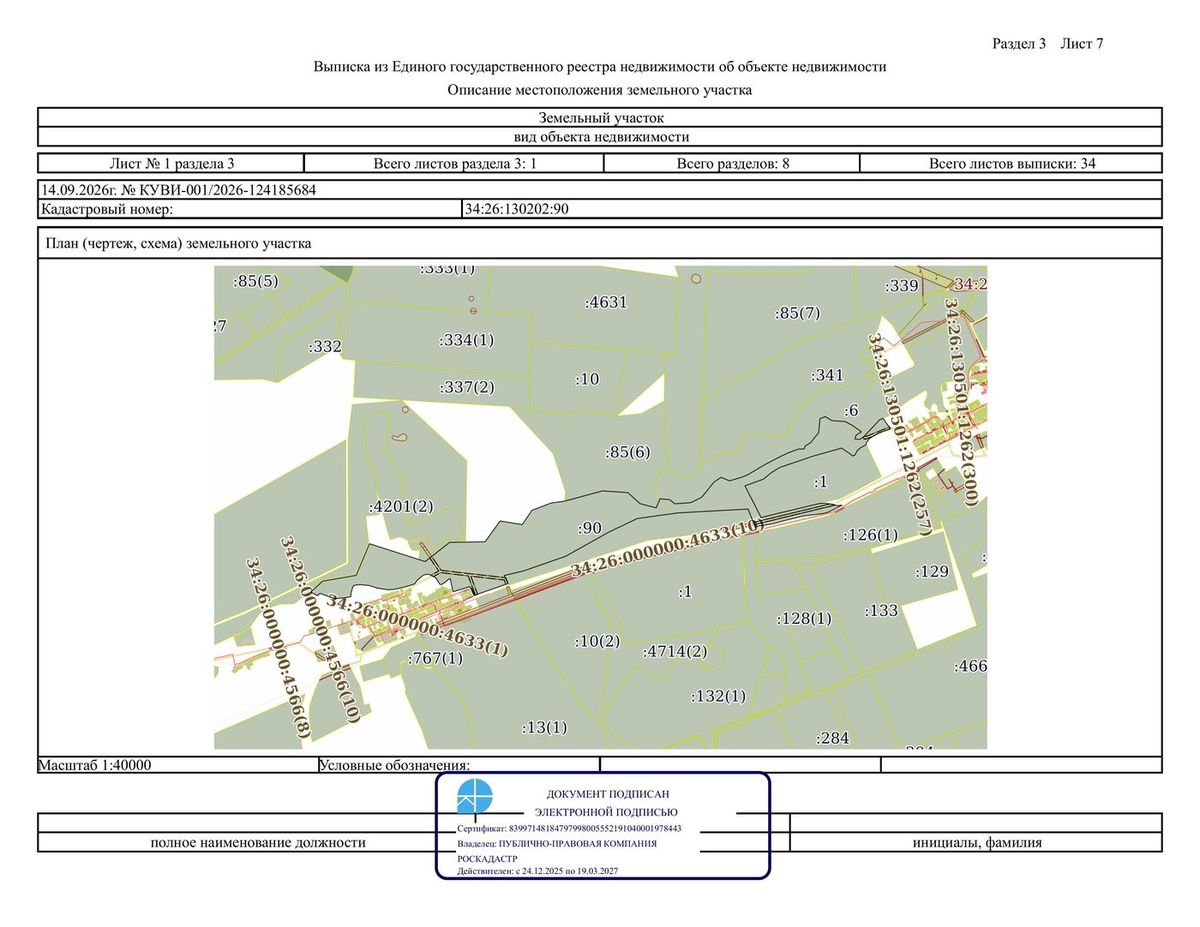Click label 34:26:130501:1262(257)

899,435
